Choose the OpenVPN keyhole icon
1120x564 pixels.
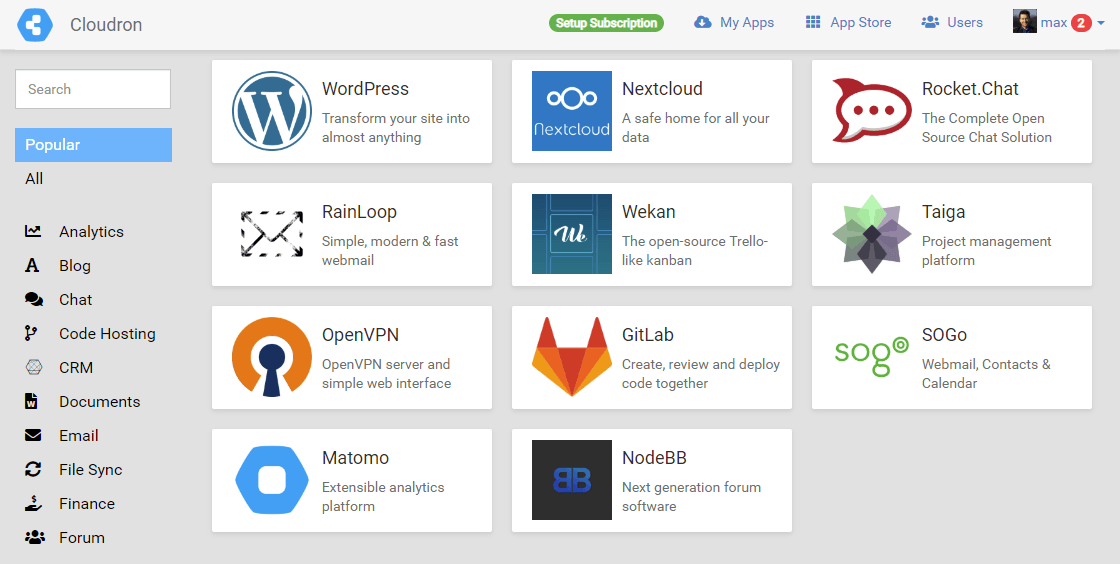272,357
